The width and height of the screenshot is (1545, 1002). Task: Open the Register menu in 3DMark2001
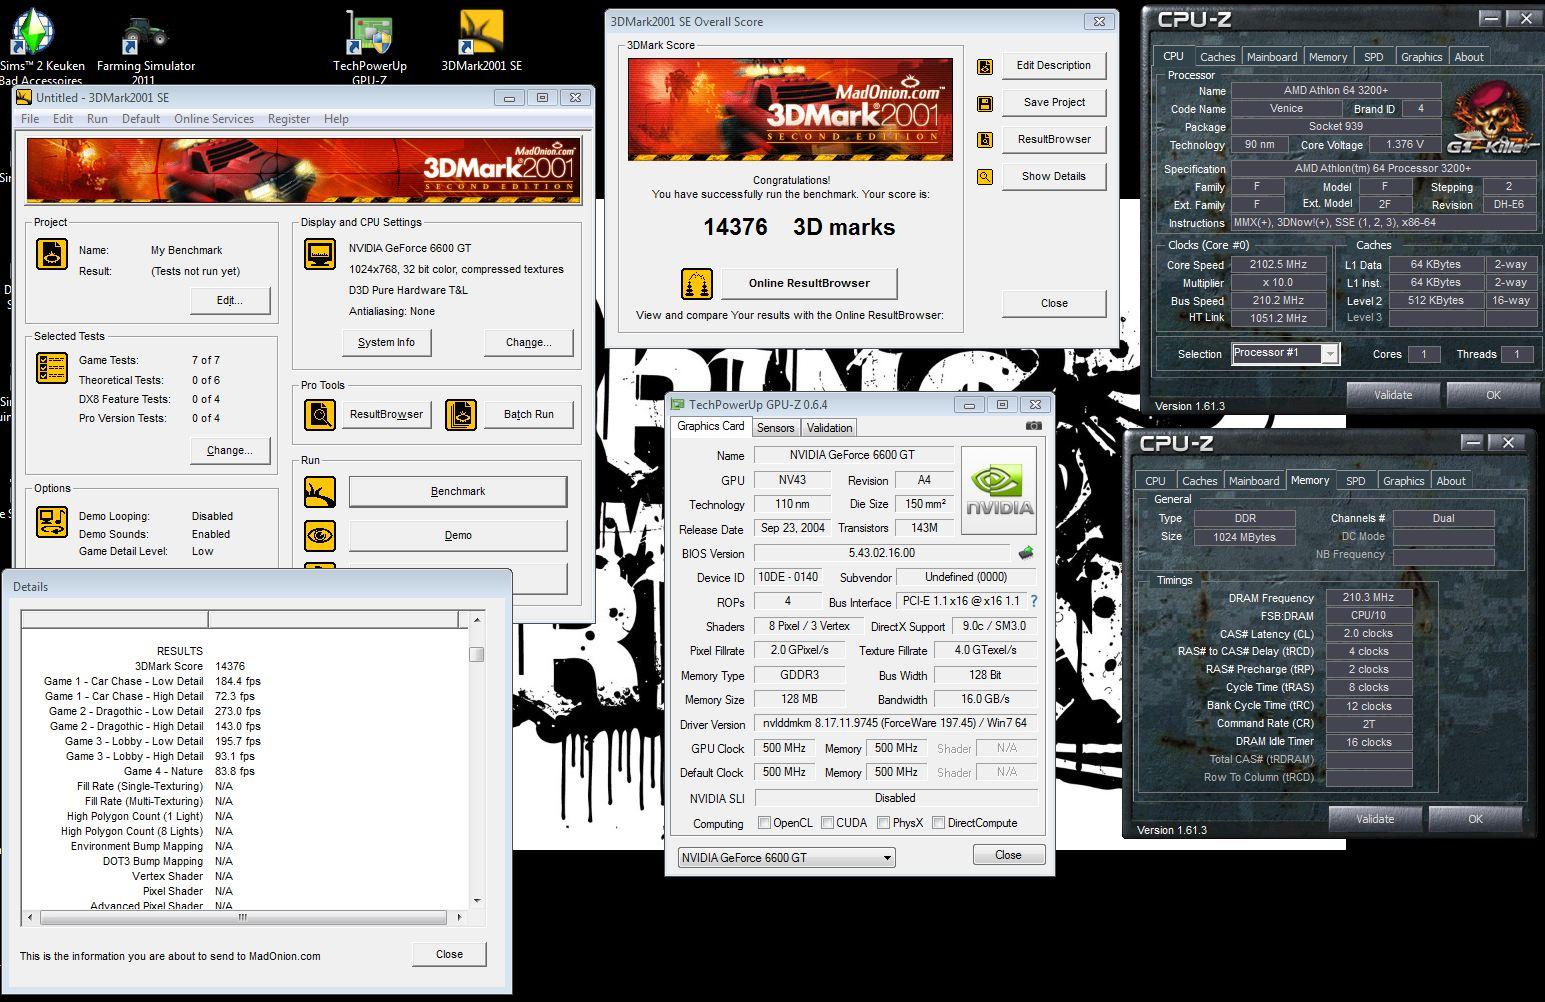pyautogui.click(x=289, y=119)
